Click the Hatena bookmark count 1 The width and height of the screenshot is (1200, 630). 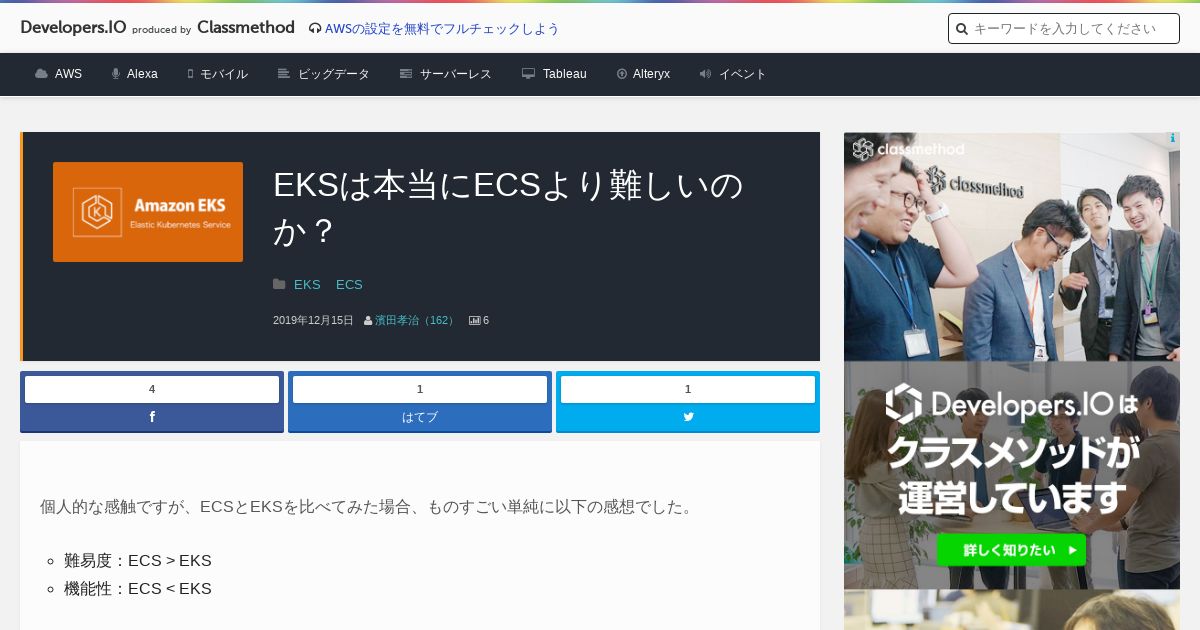(x=420, y=389)
